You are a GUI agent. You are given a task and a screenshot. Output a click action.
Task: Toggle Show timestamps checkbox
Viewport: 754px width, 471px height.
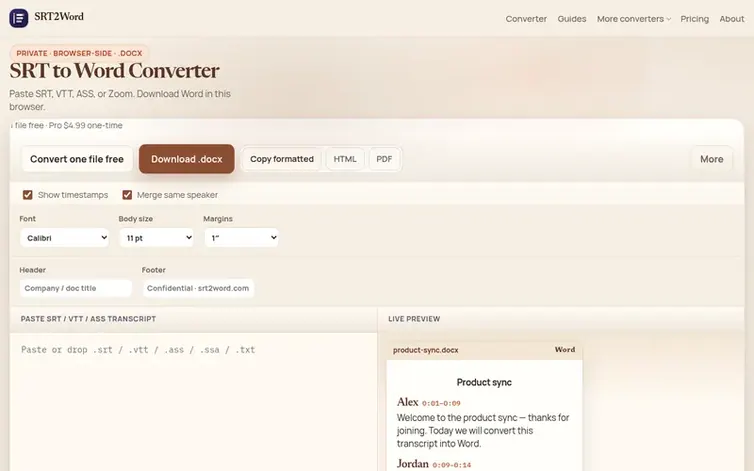[x=28, y=195]
